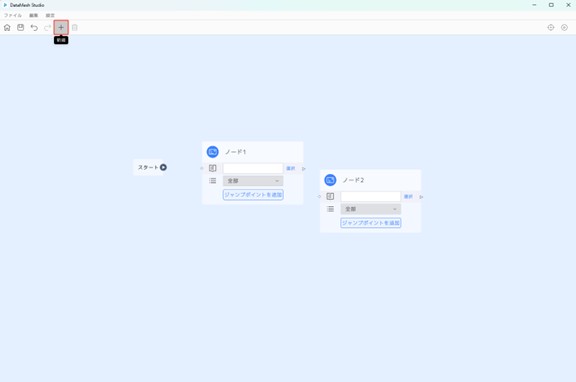The height and width of the screenshot is (382, 576).
Task: Click the book icon in ノード2
Action: click(x=330, y=197)
